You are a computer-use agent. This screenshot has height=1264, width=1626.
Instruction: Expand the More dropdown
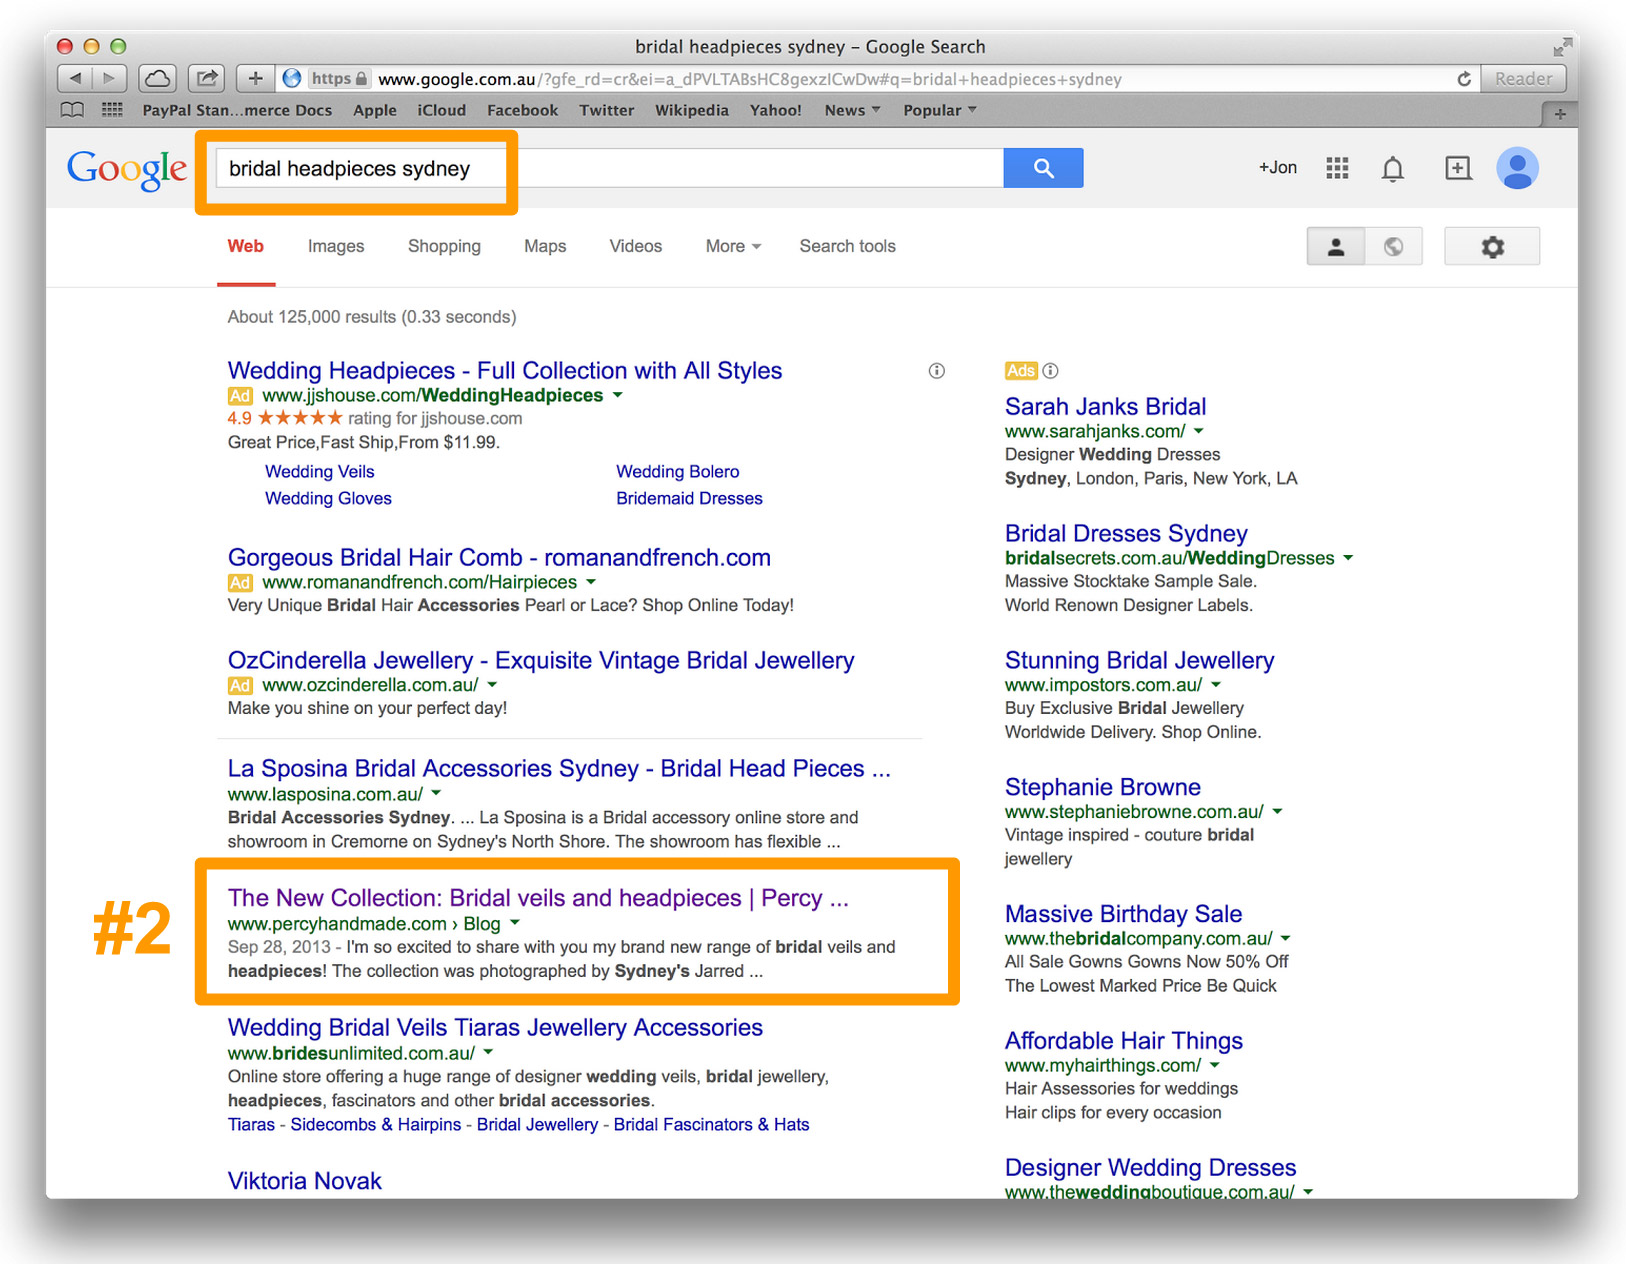pos(733,246)
